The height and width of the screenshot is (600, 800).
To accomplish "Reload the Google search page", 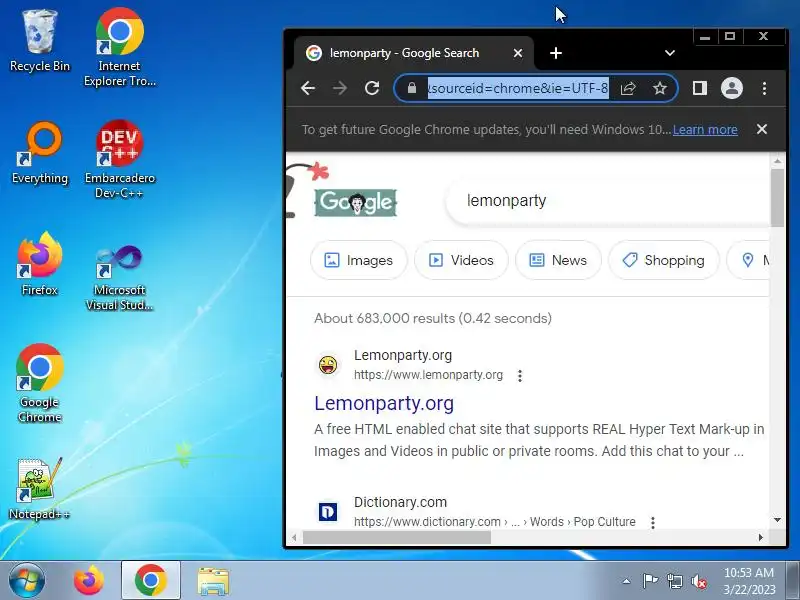I will pos(372,88).
